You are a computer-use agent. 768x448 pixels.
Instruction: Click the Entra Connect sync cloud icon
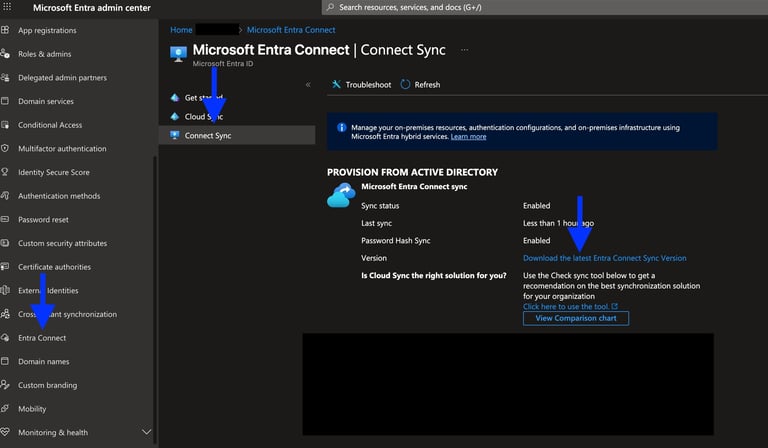click(x=341, y=195)
